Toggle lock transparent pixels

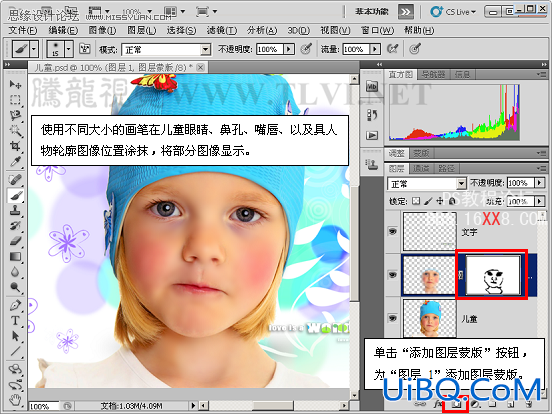tap(416, 201)
